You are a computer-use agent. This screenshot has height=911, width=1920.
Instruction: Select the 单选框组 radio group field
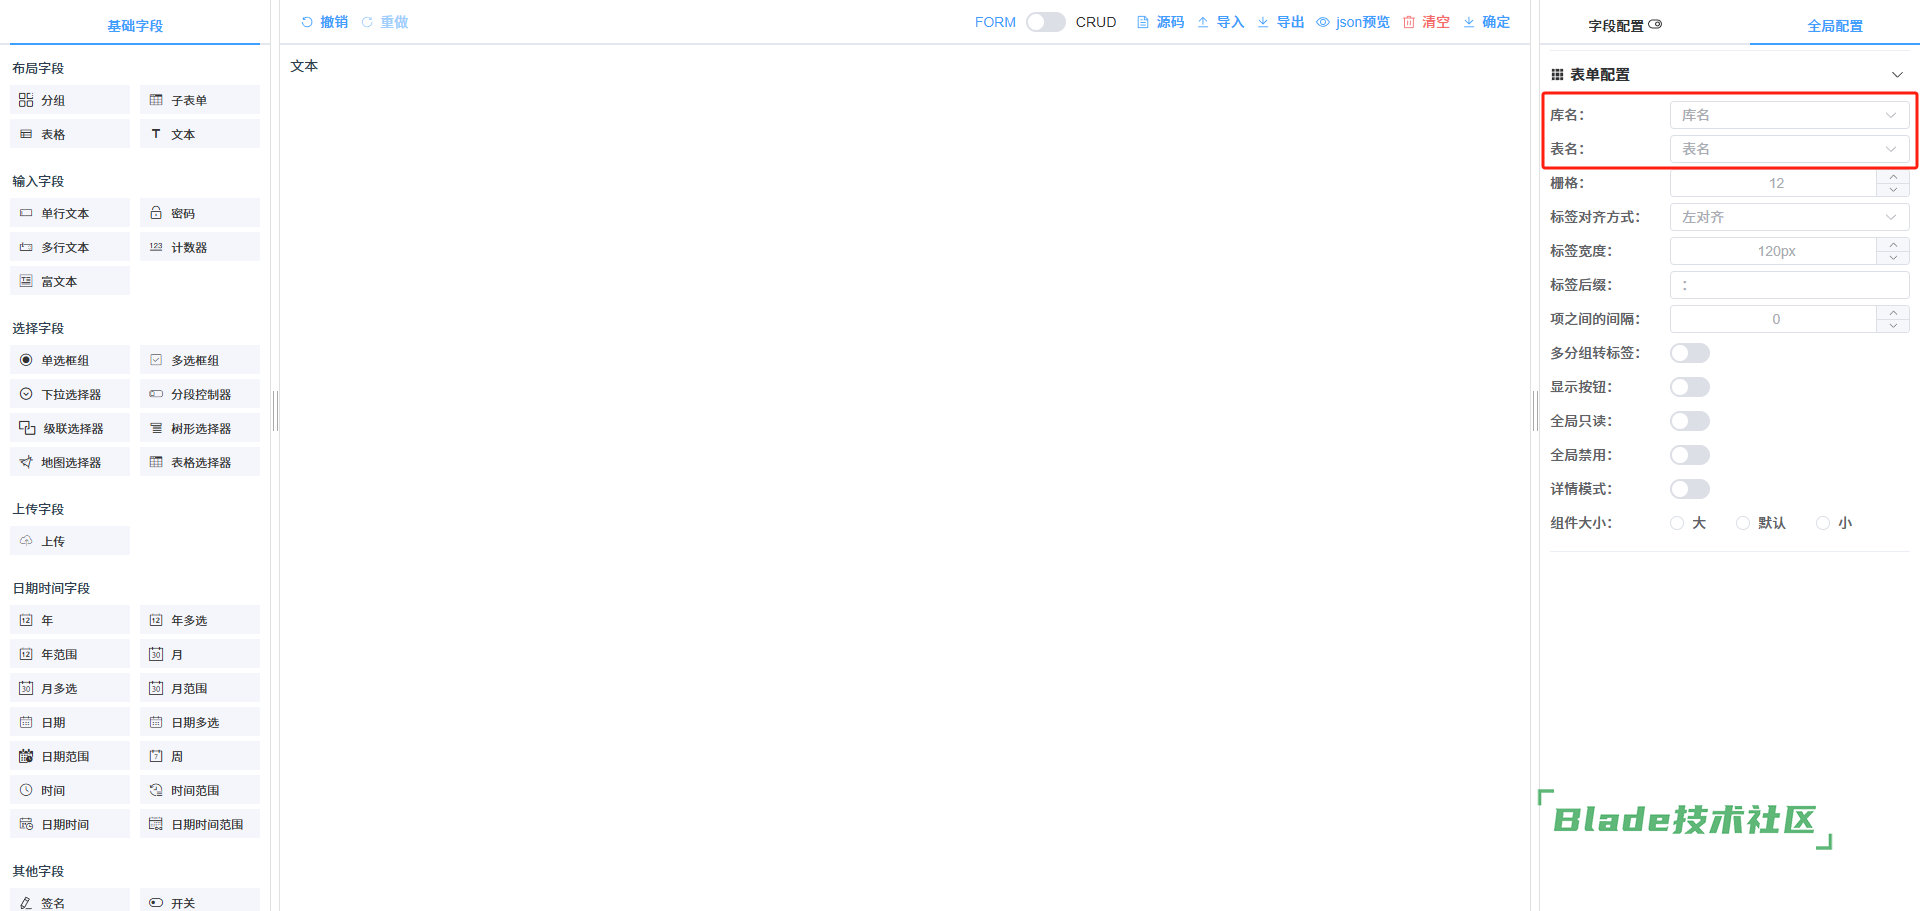pyautogui.click(x=70, y=360)
